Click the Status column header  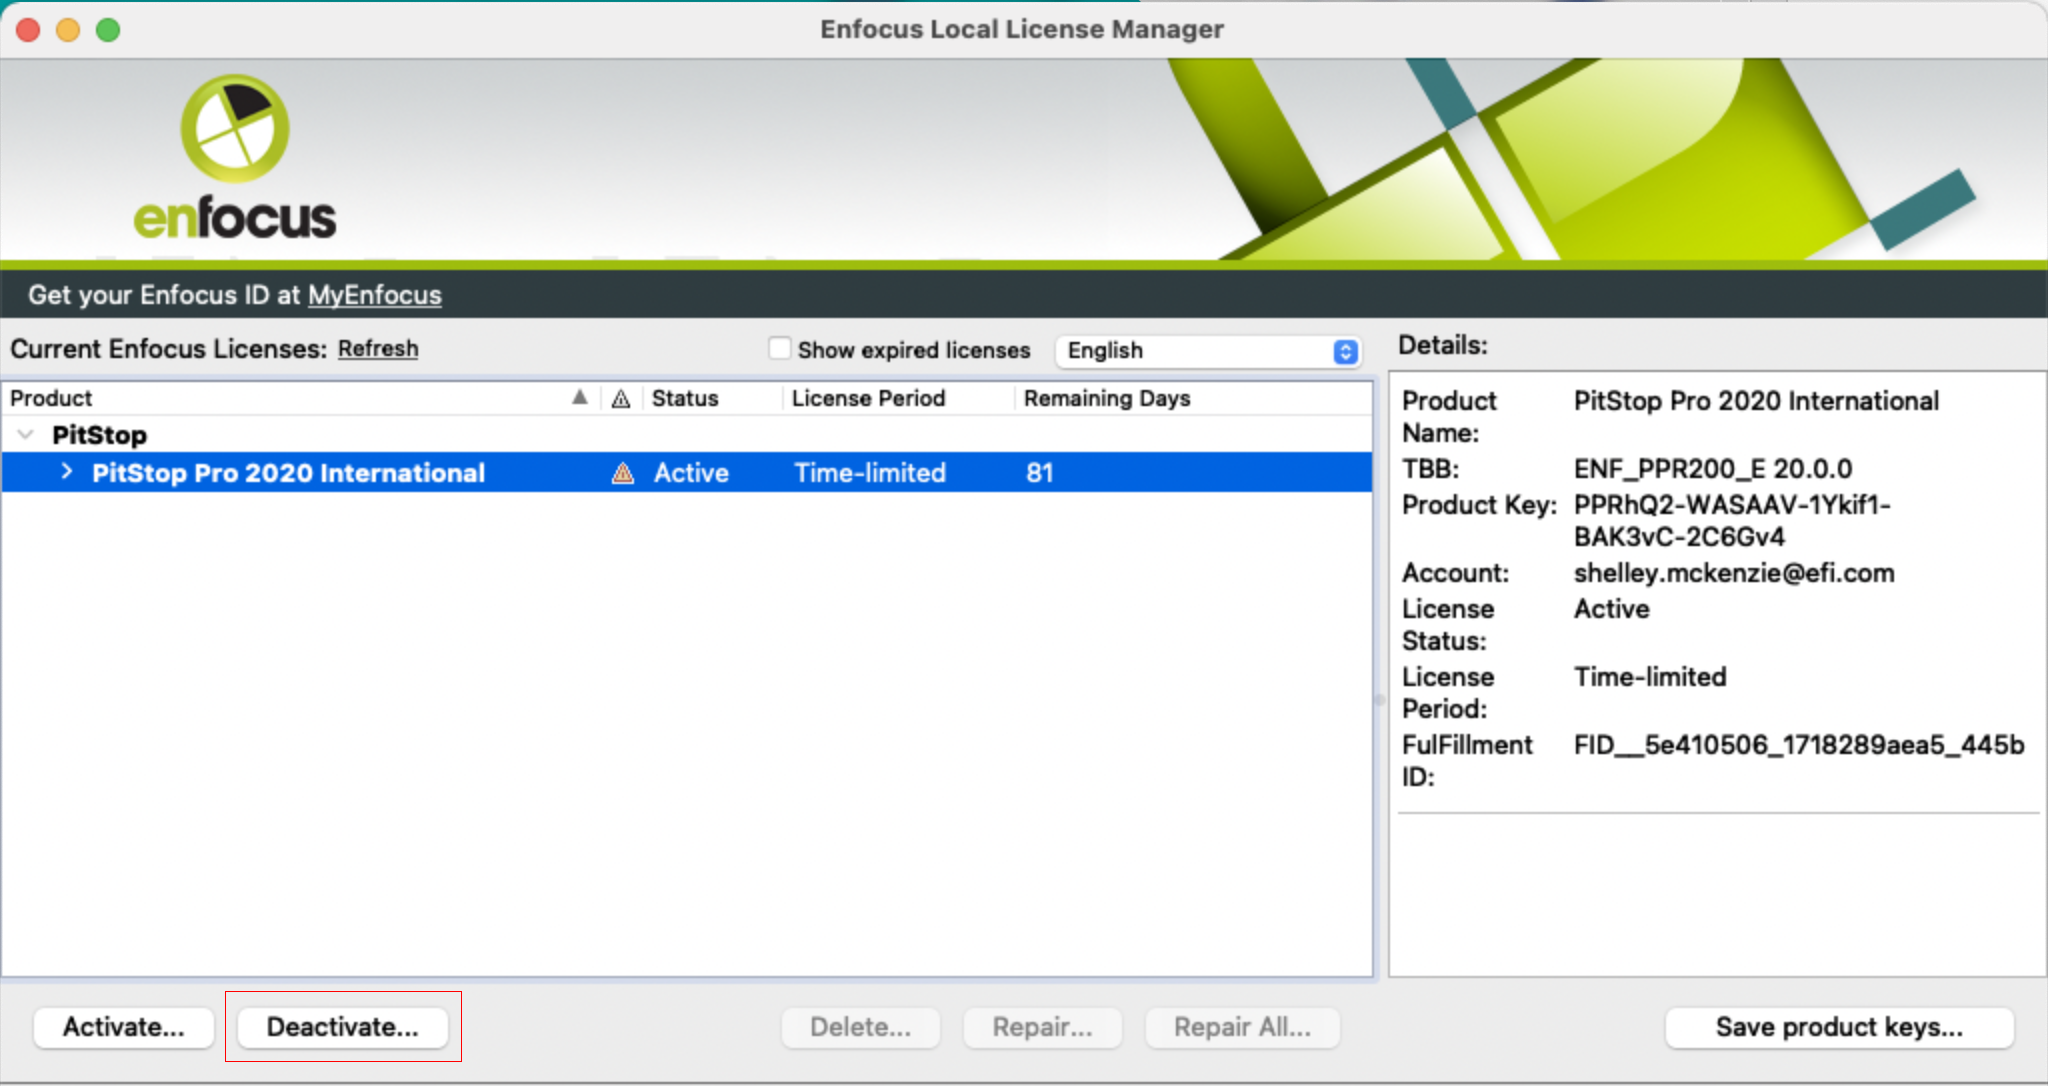684,398
